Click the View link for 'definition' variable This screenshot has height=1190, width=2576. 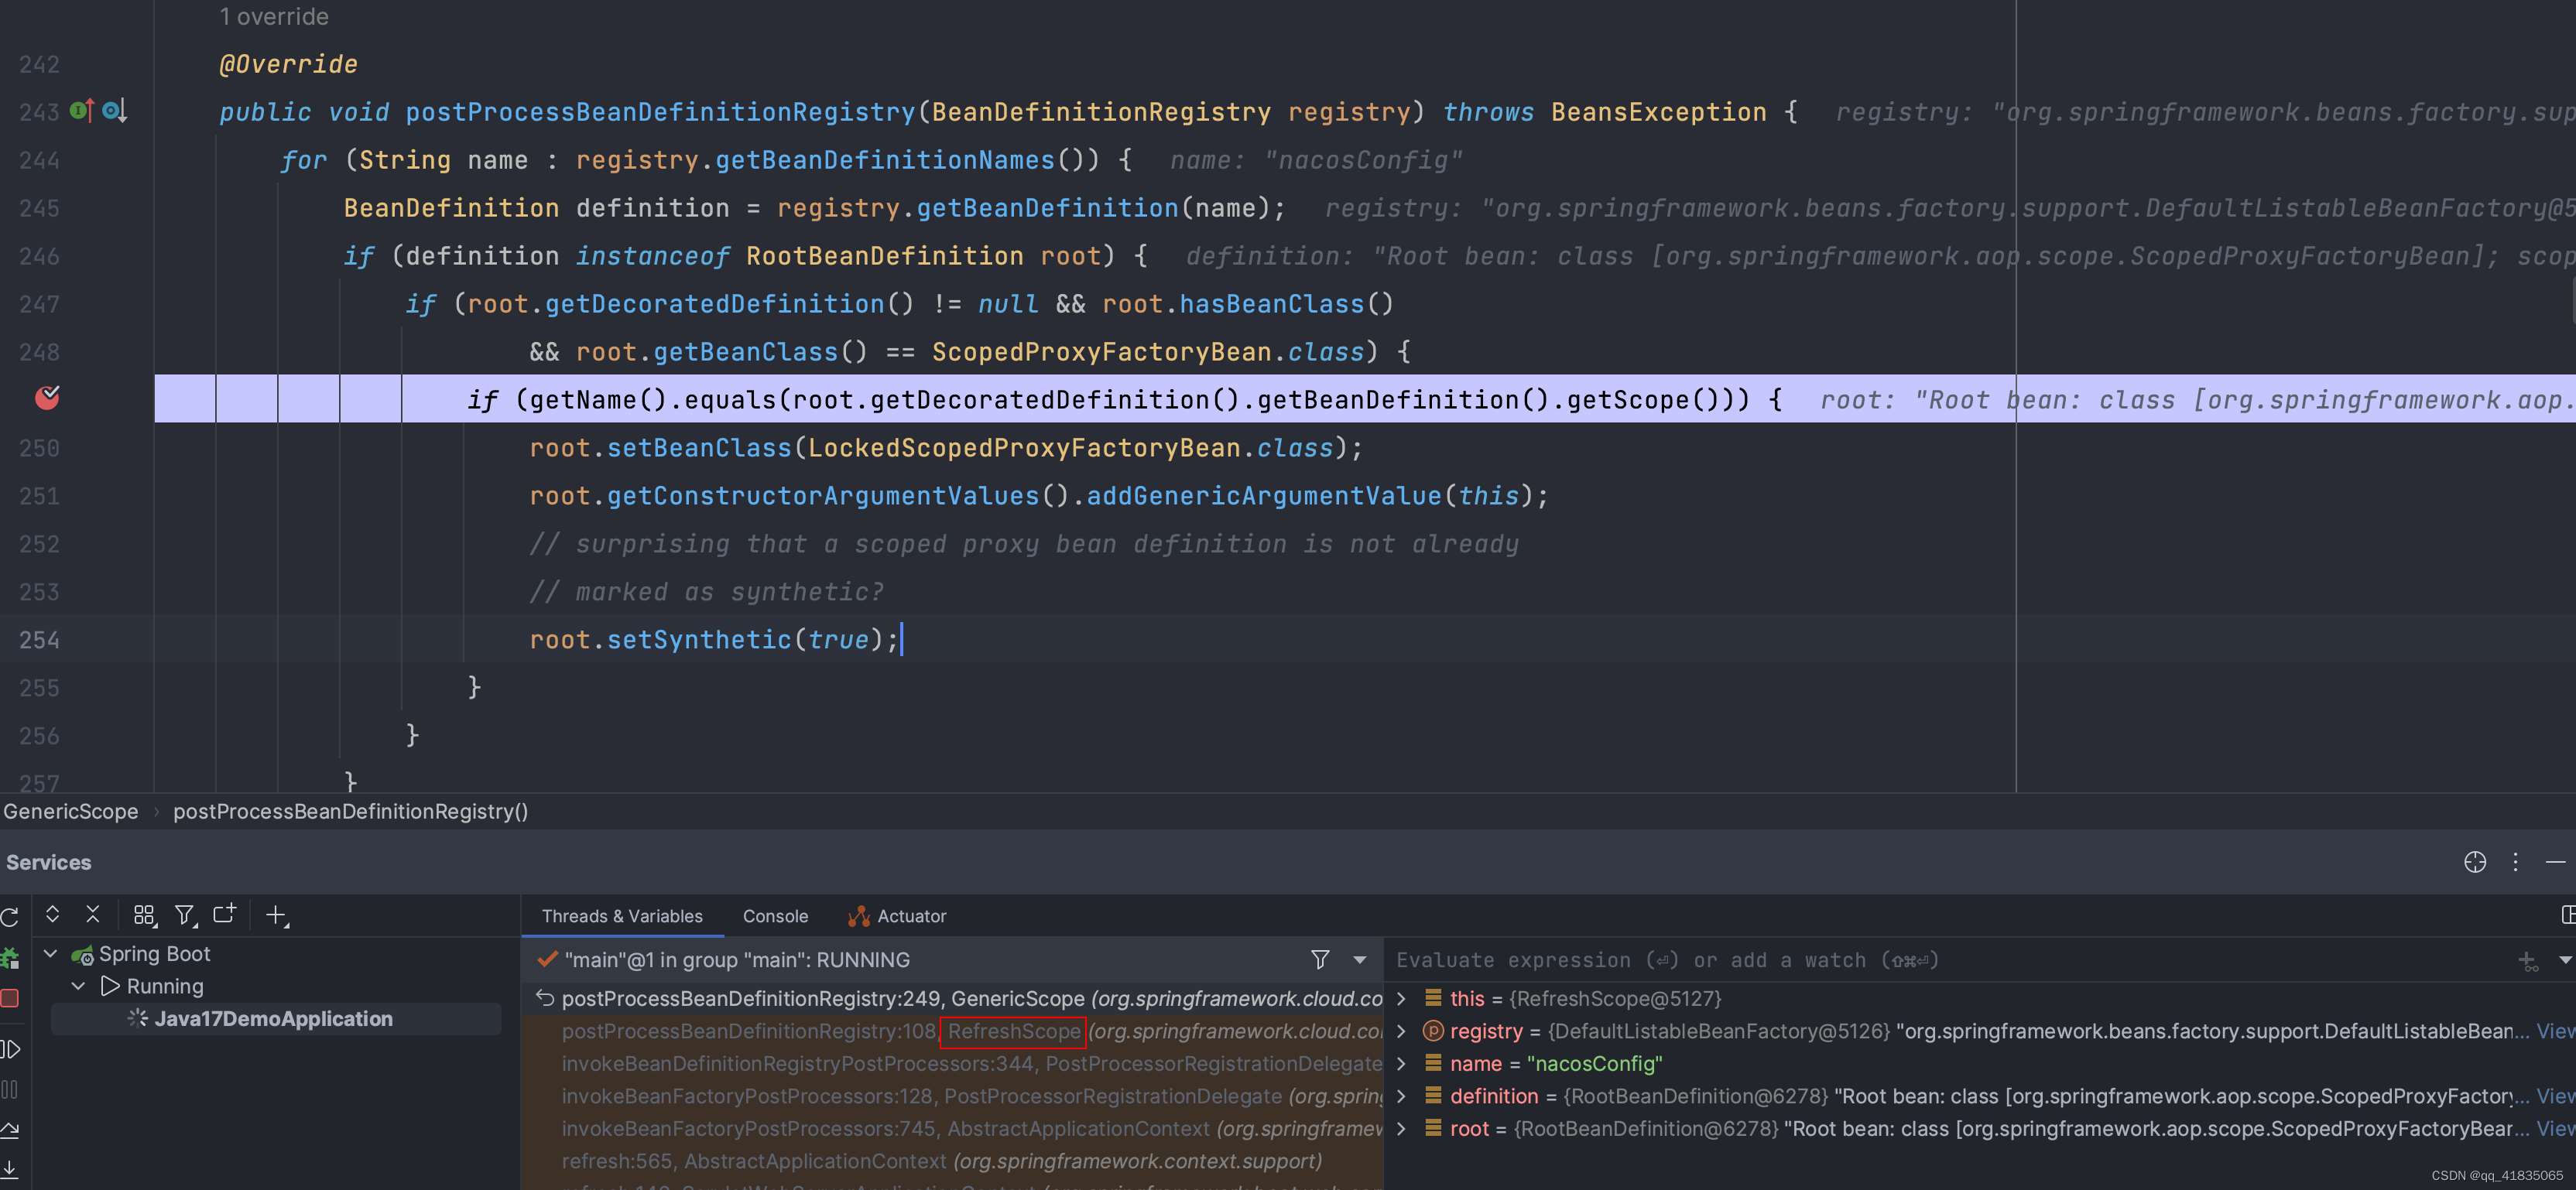click(2555, 1096)
